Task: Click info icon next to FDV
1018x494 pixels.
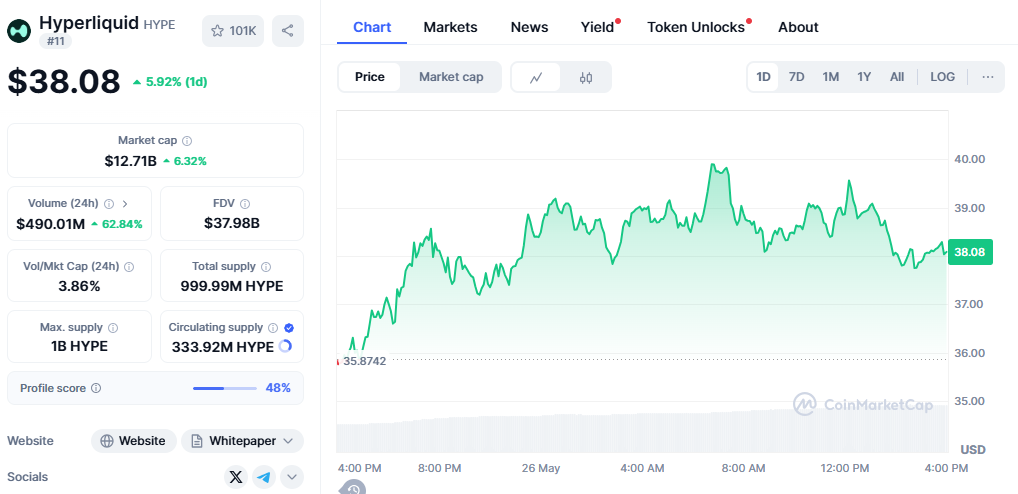Action: click(x=245, y=204)
